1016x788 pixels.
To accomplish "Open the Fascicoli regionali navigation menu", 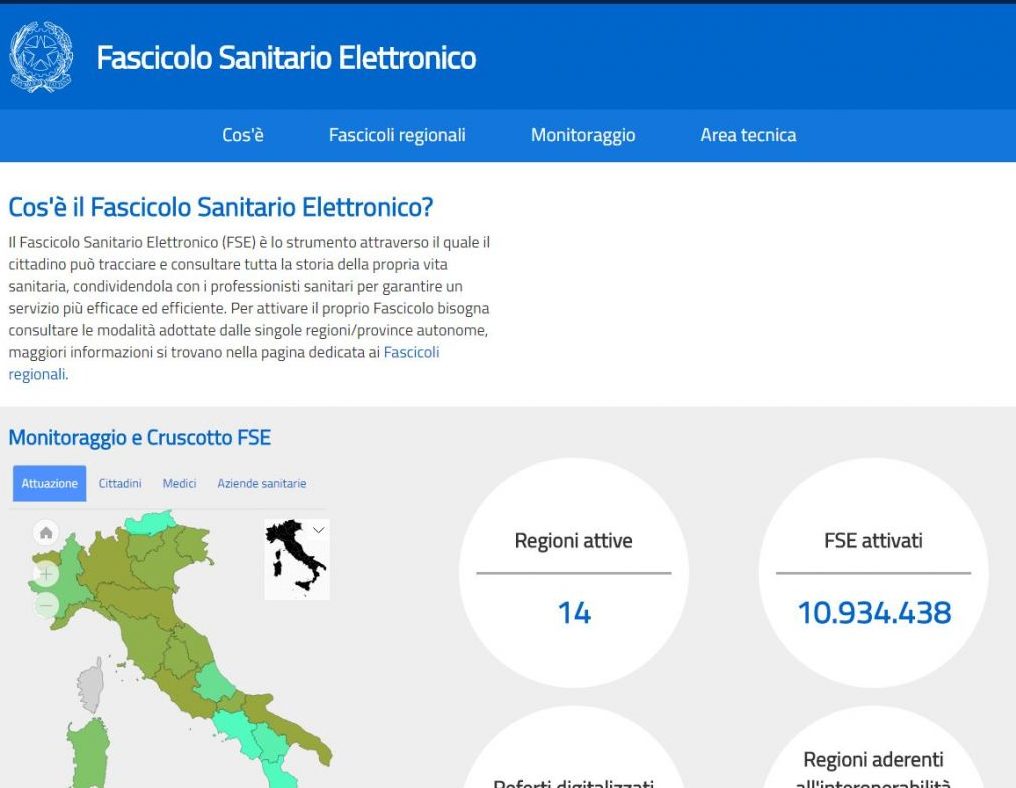I will [x=397, y=135].
